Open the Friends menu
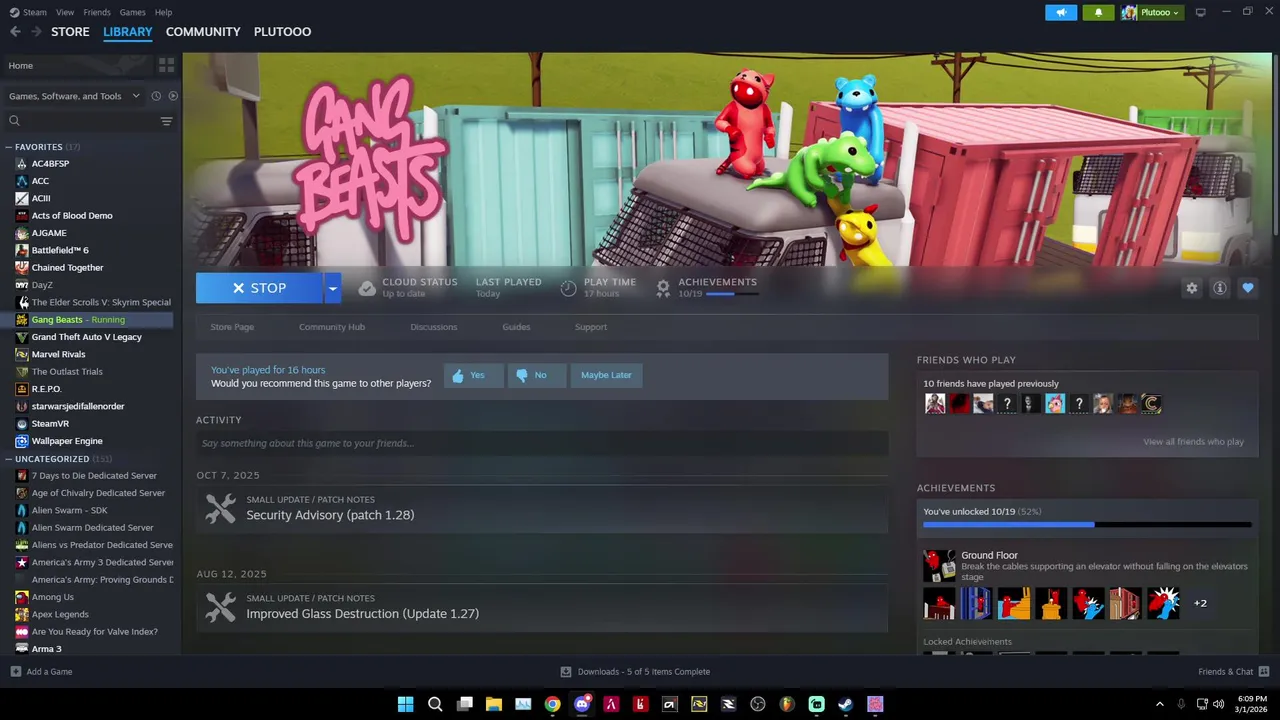Image resolution: width=1280 pixels, height=720 pixels. (97, 12)
